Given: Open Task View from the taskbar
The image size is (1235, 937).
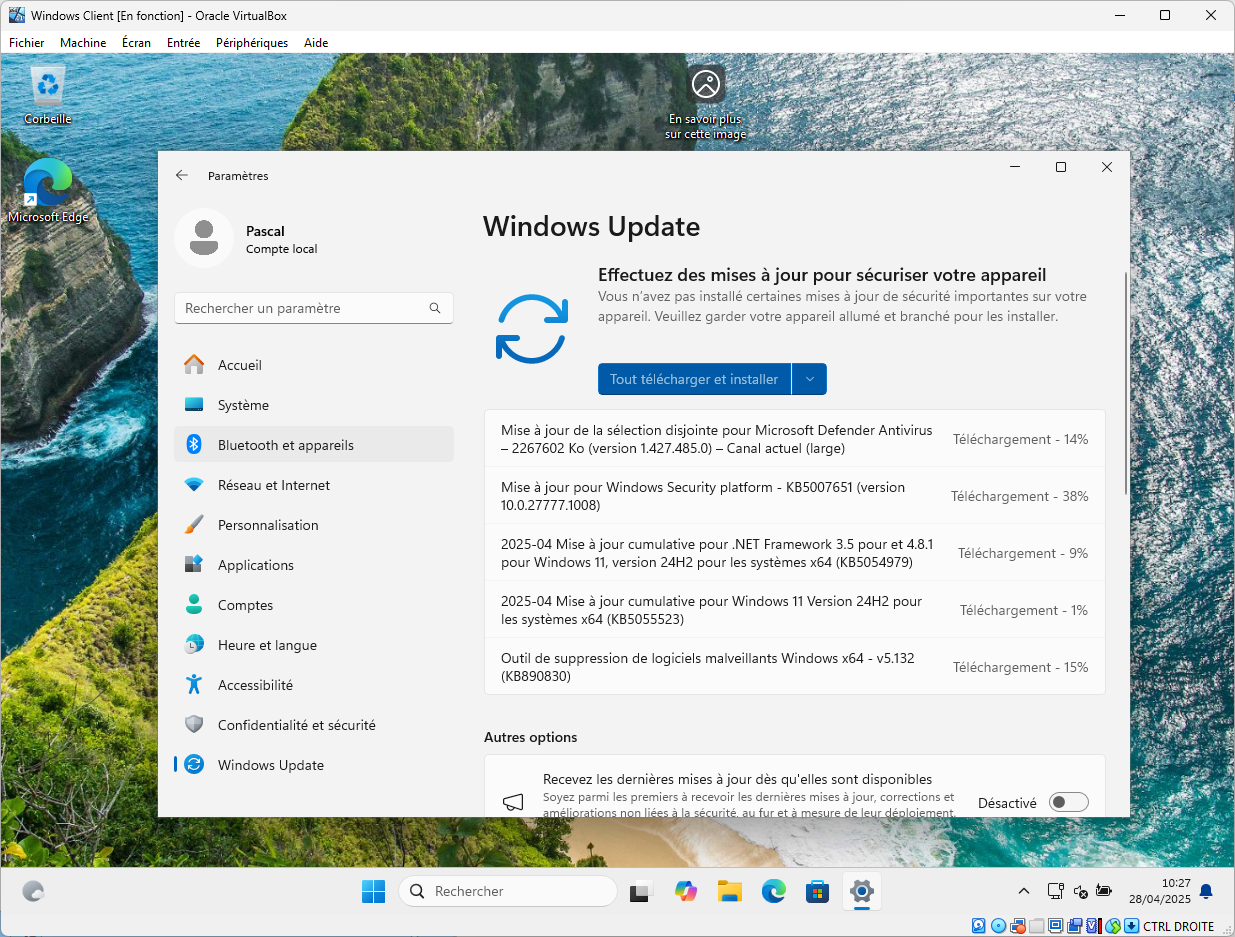Looking at the screenshot, I should click(641, 891).
